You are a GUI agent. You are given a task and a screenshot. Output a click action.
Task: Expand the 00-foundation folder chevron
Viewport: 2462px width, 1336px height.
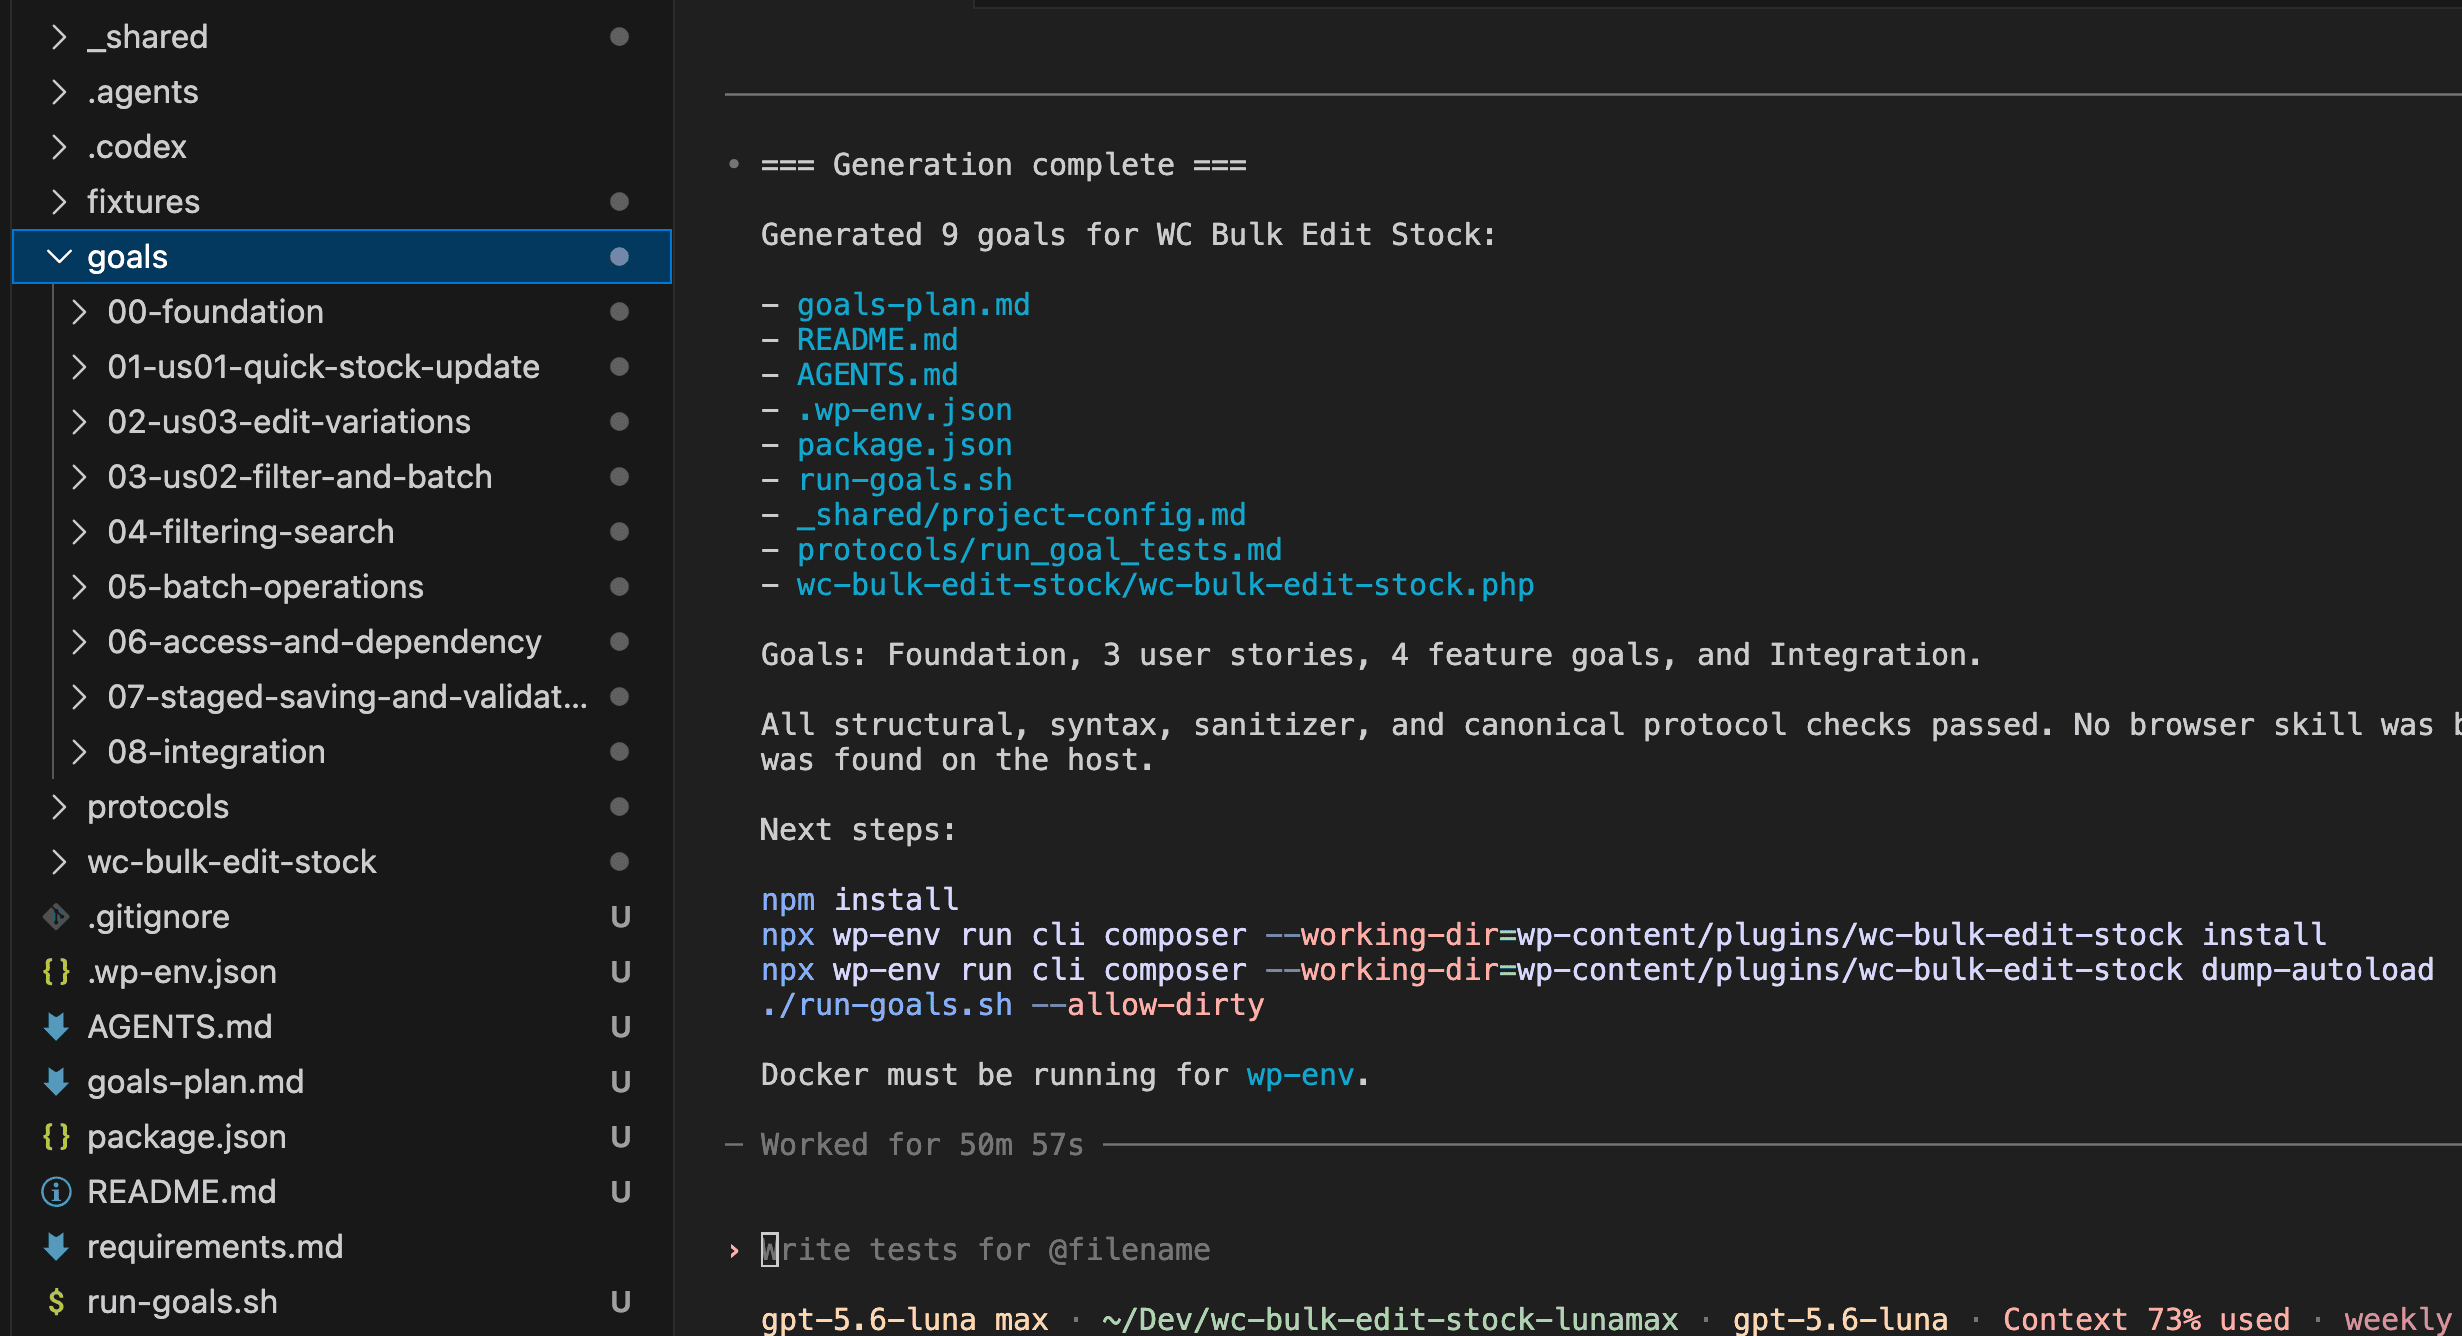tap(80, 312)
